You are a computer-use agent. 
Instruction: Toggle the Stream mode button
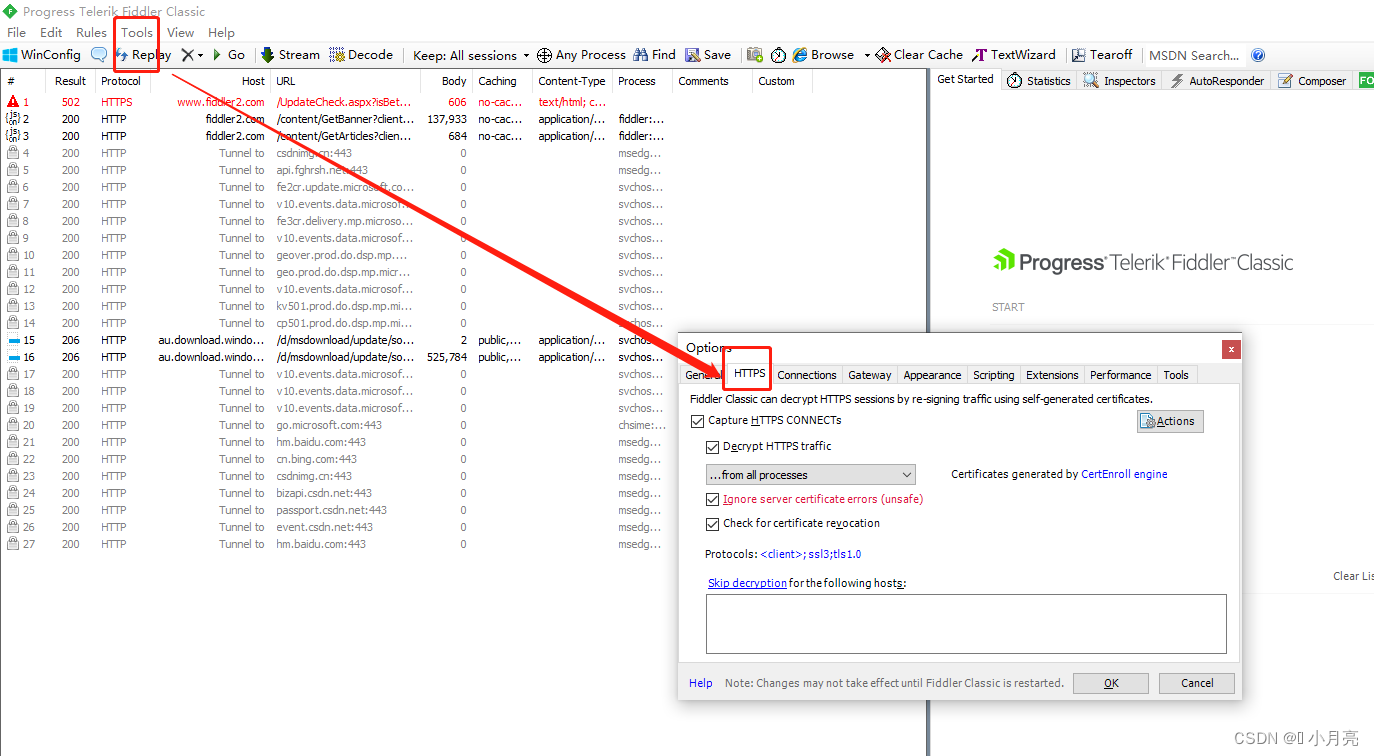point(291,55)
